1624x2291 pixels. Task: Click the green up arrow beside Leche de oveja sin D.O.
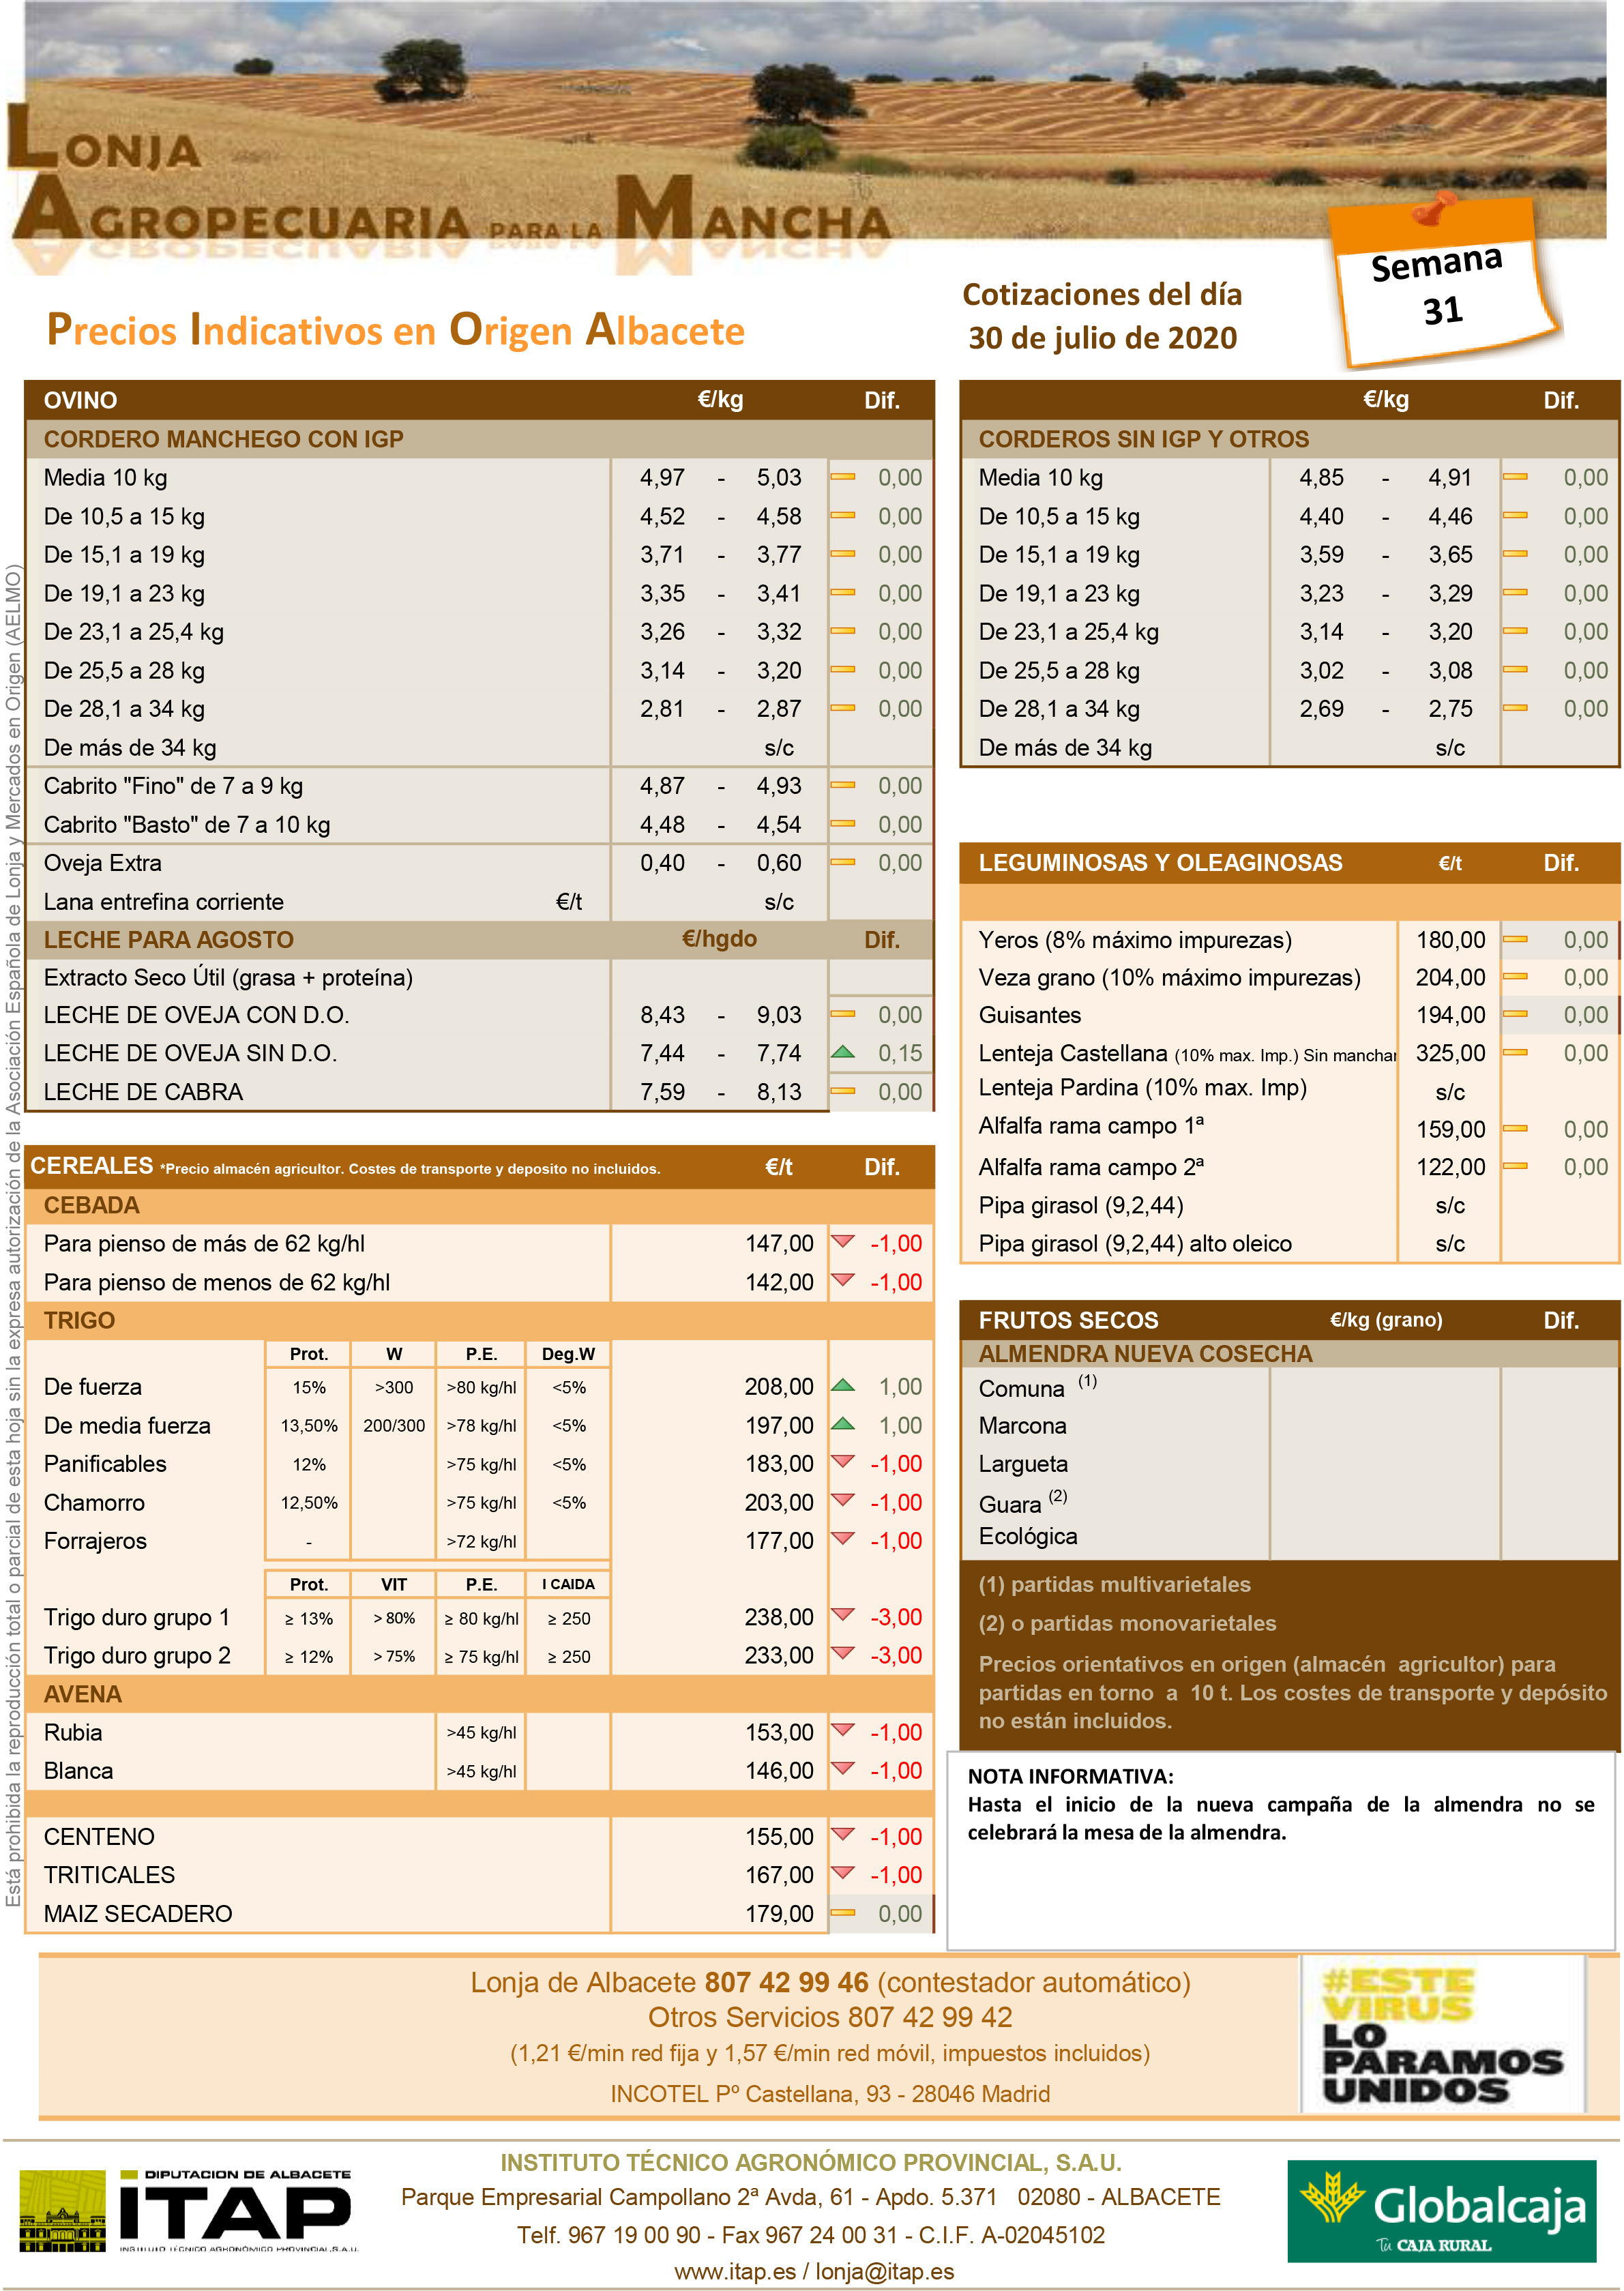843,1052
